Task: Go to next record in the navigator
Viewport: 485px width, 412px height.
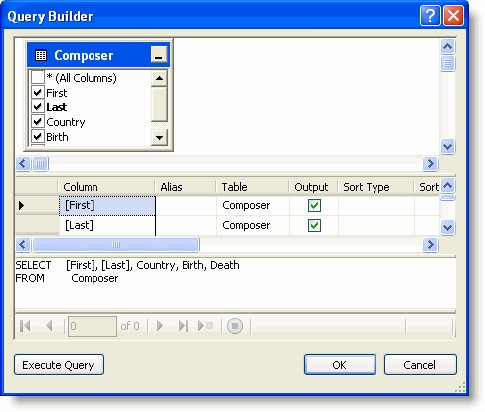Action: pyautogui.click(x=160, y=326)
